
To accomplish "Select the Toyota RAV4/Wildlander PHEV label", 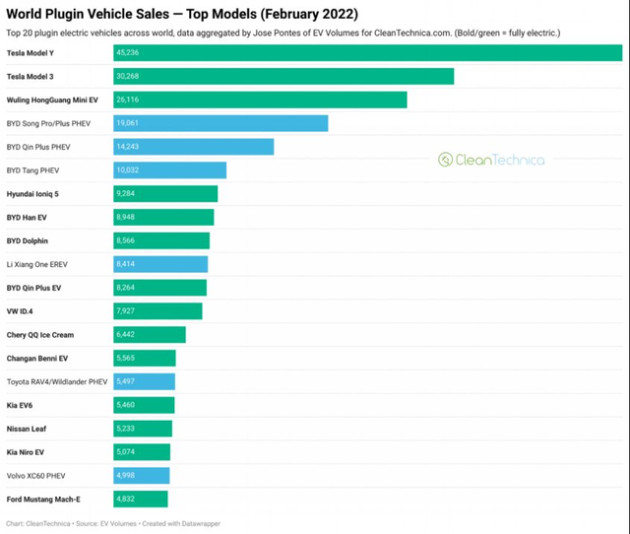I will pos(57,382).
